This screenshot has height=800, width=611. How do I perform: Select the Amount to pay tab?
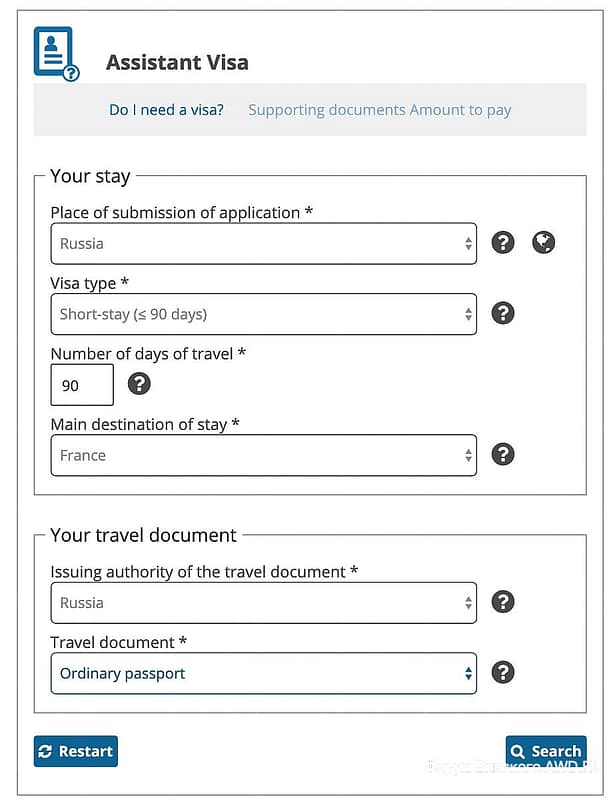(461, 110)
